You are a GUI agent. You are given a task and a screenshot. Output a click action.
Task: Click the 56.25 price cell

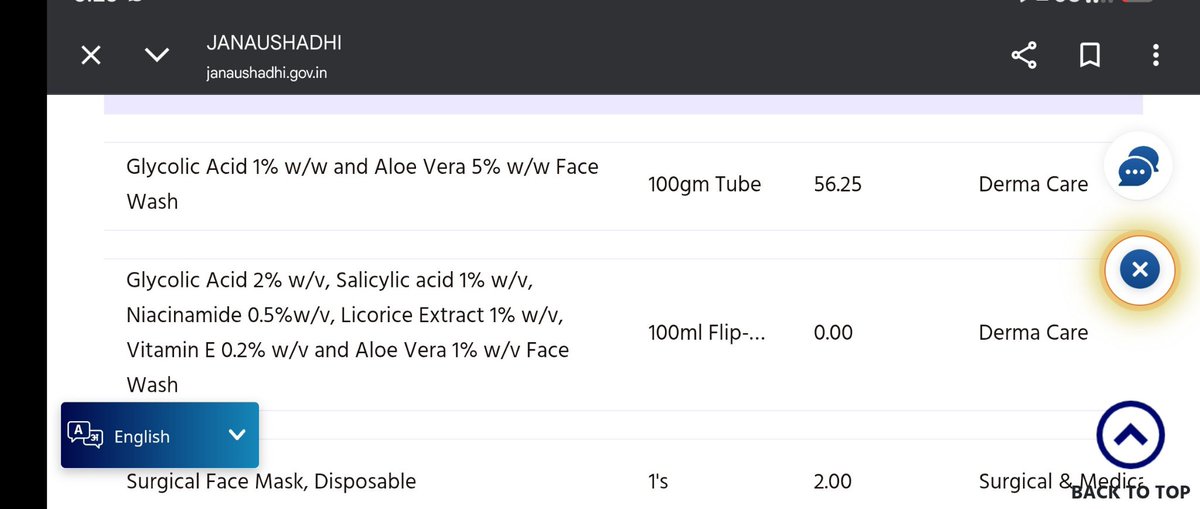838,184
